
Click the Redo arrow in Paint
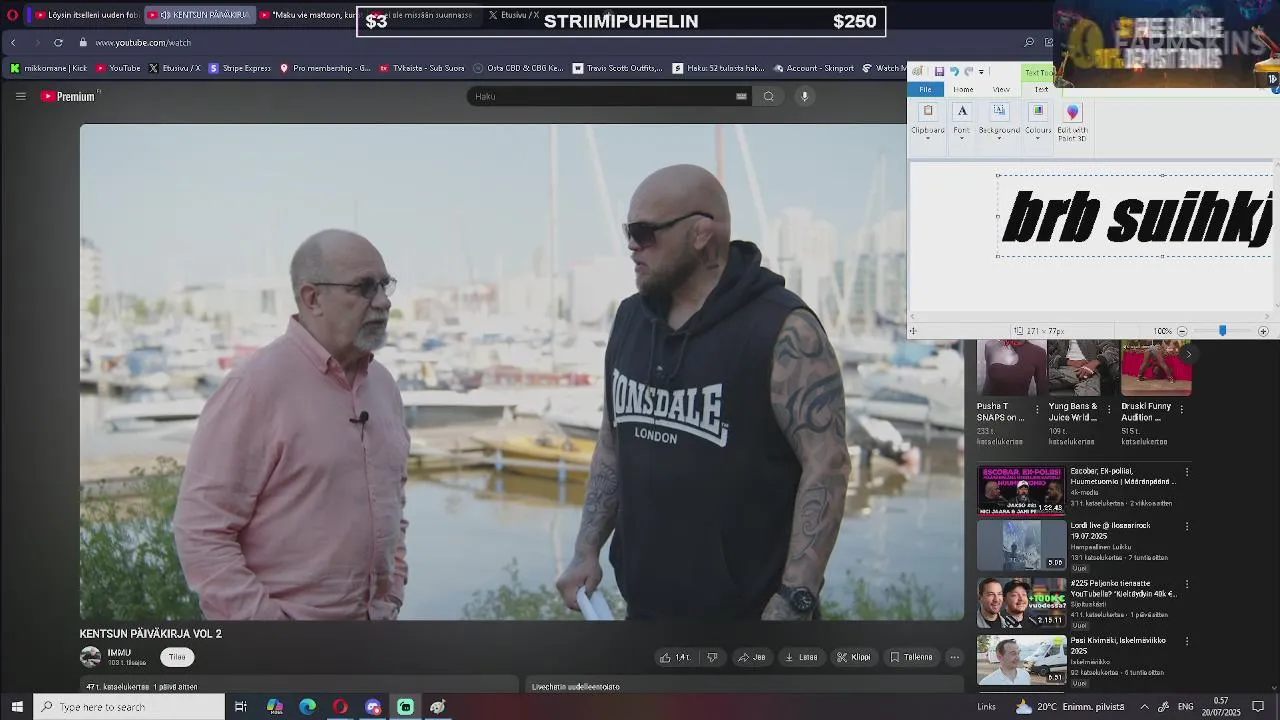968,72
